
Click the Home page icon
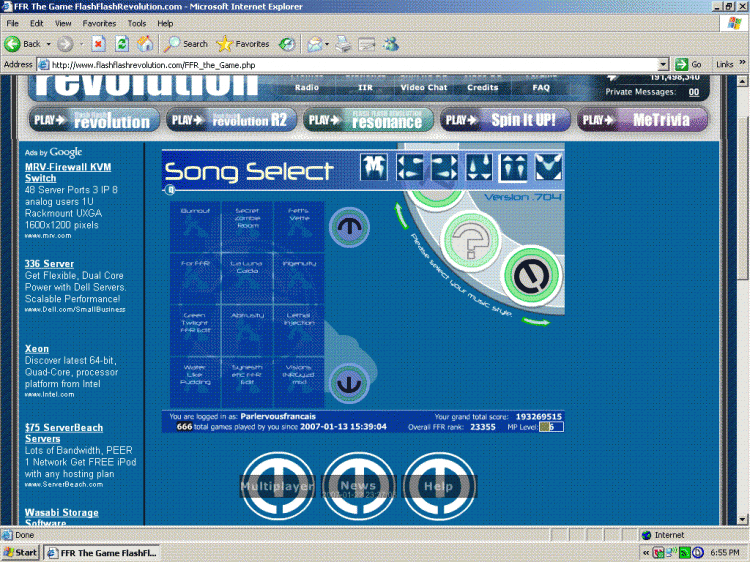145,44
